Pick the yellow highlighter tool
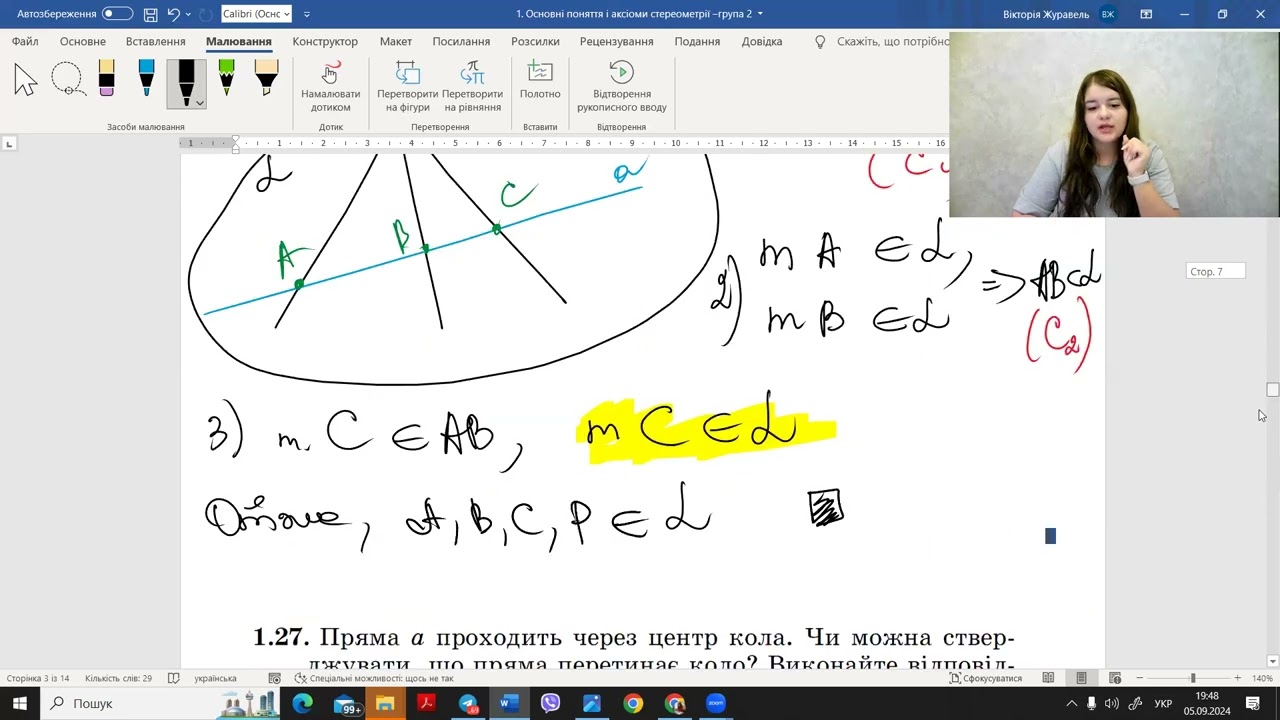Viewport: 1280px width, 720px height. (x=266, y=79)
